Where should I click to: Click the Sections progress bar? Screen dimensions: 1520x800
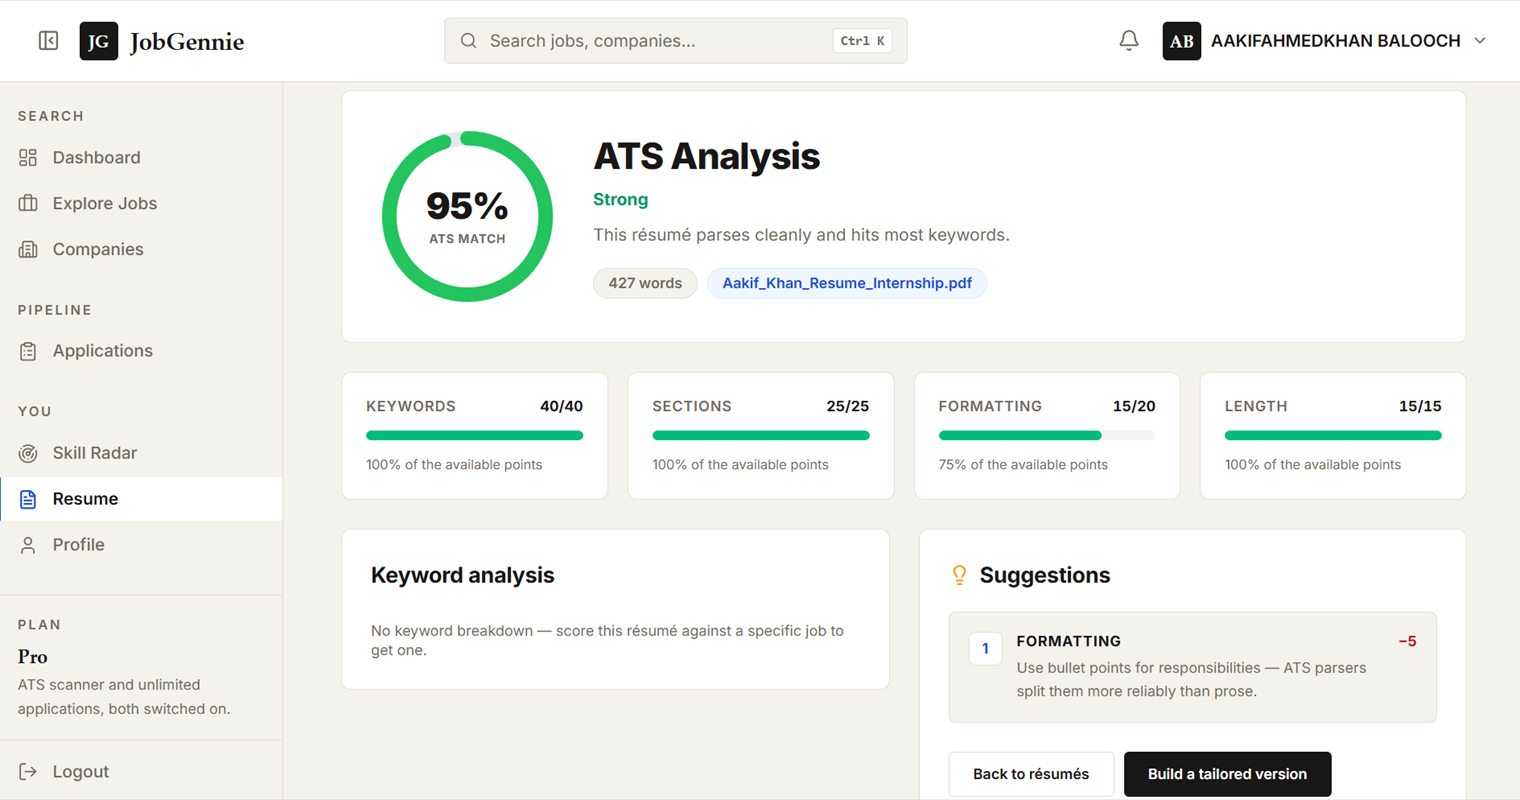coord(761,435)
